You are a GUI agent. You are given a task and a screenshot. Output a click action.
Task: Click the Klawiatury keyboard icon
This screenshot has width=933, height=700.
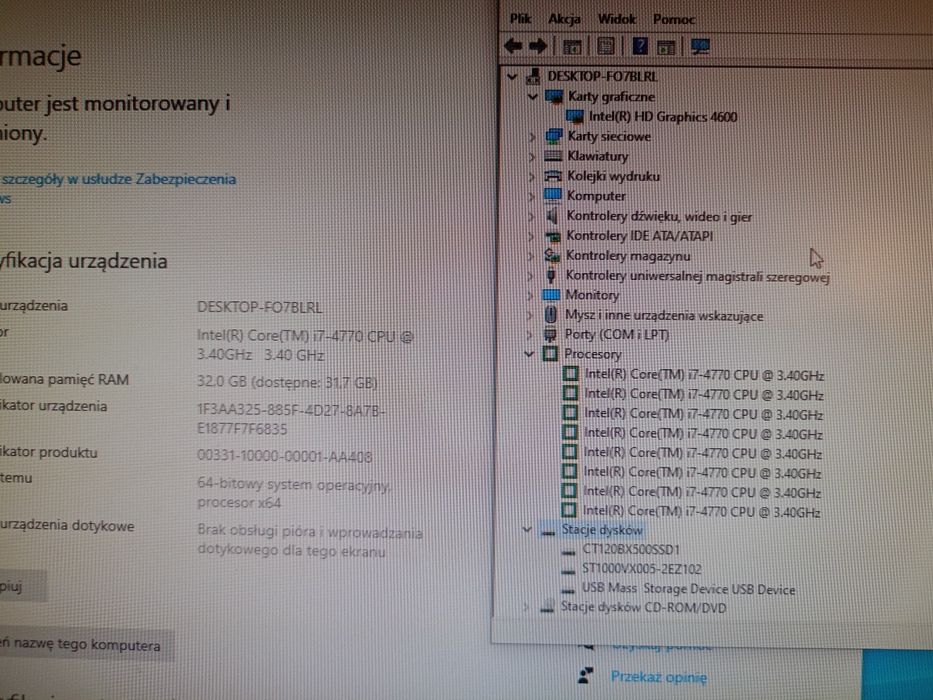click(553, 156)
